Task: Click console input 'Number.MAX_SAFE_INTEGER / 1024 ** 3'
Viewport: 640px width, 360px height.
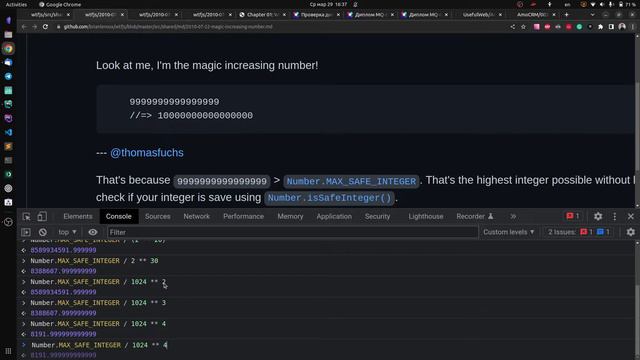Action: (x=98, y=303)
